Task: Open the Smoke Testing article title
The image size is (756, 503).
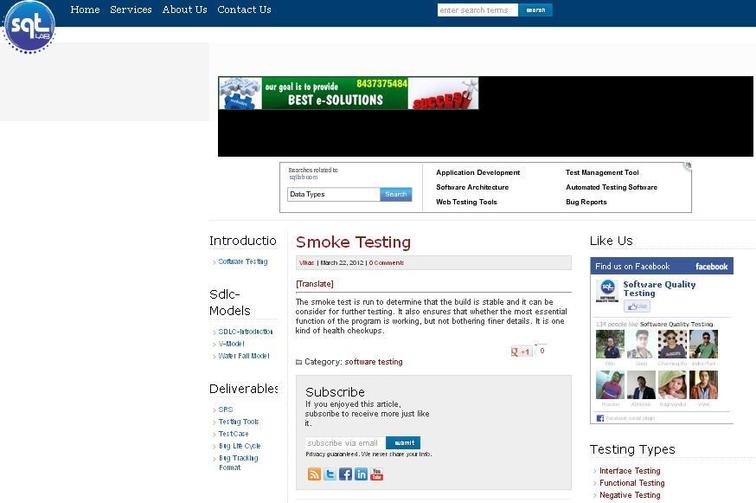Action: [x=353, y=242]
